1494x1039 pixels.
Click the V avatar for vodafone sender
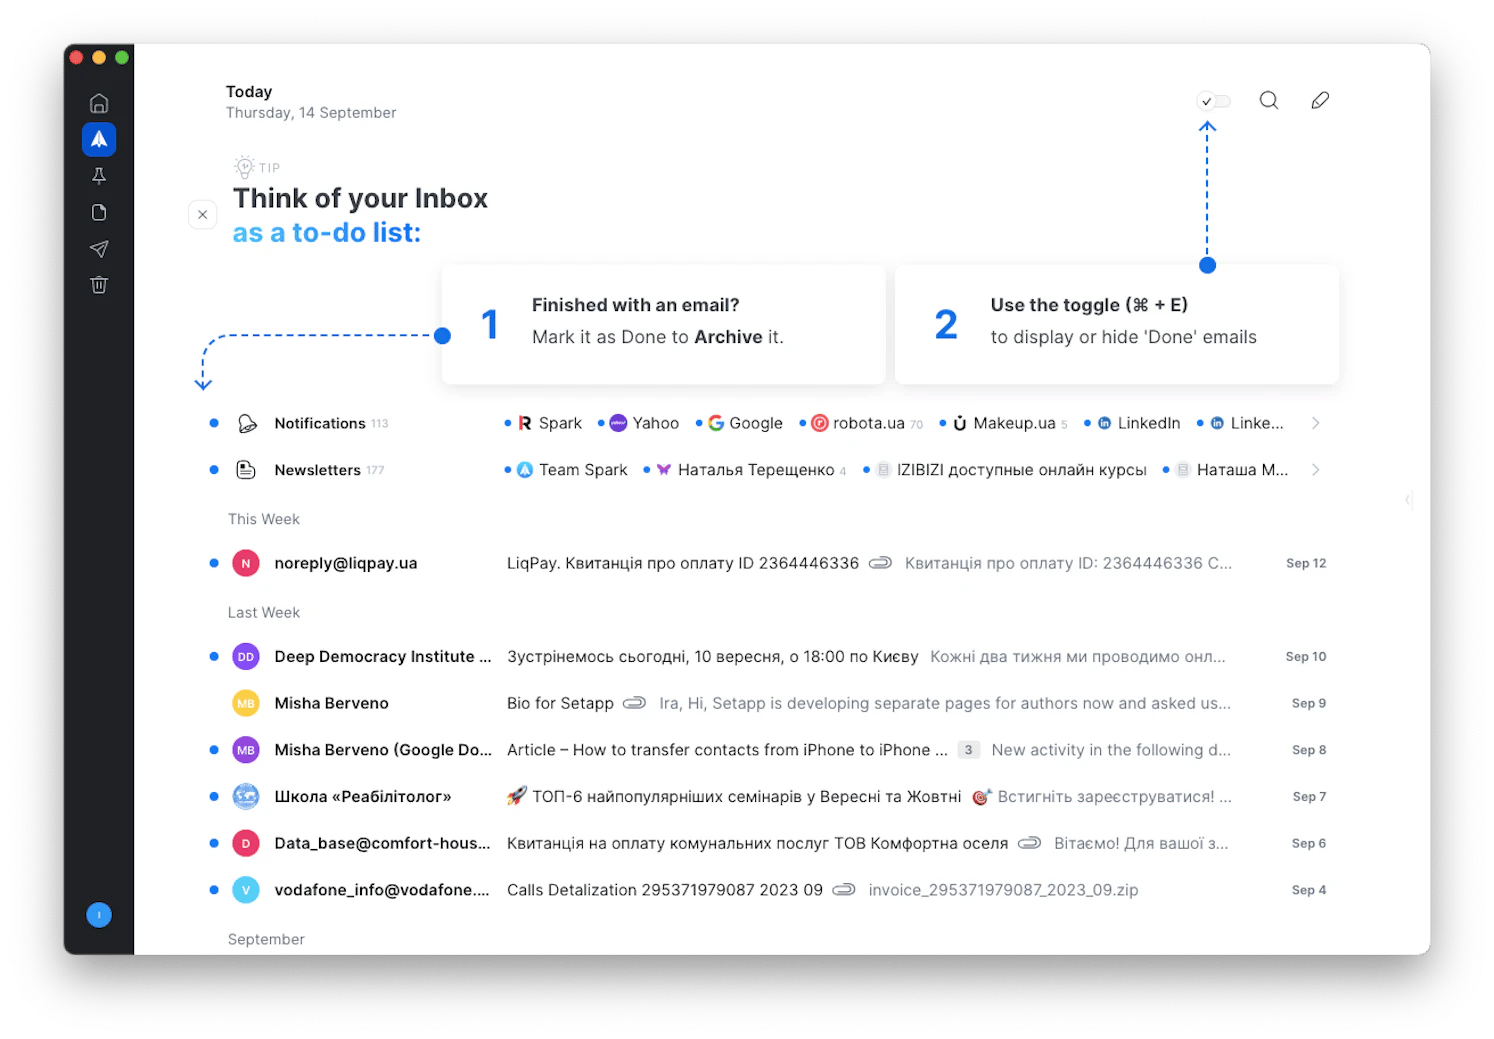[246, 890]
